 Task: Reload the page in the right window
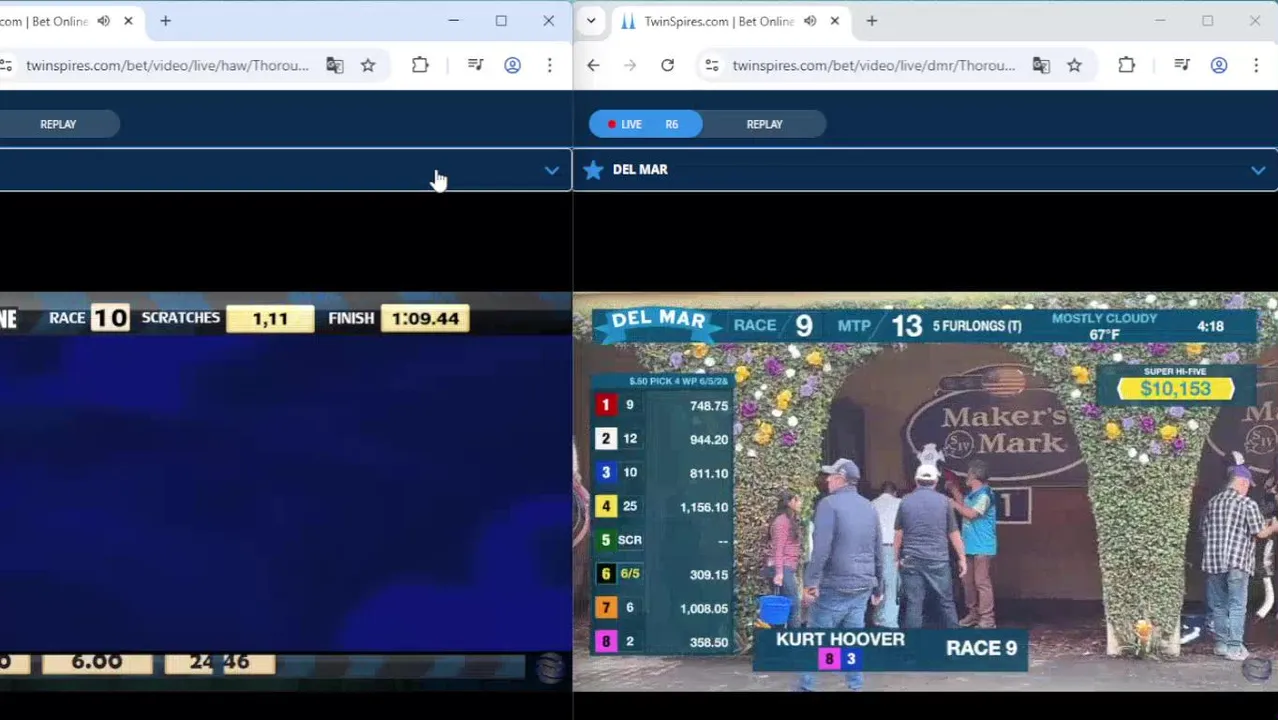point(667,65)
